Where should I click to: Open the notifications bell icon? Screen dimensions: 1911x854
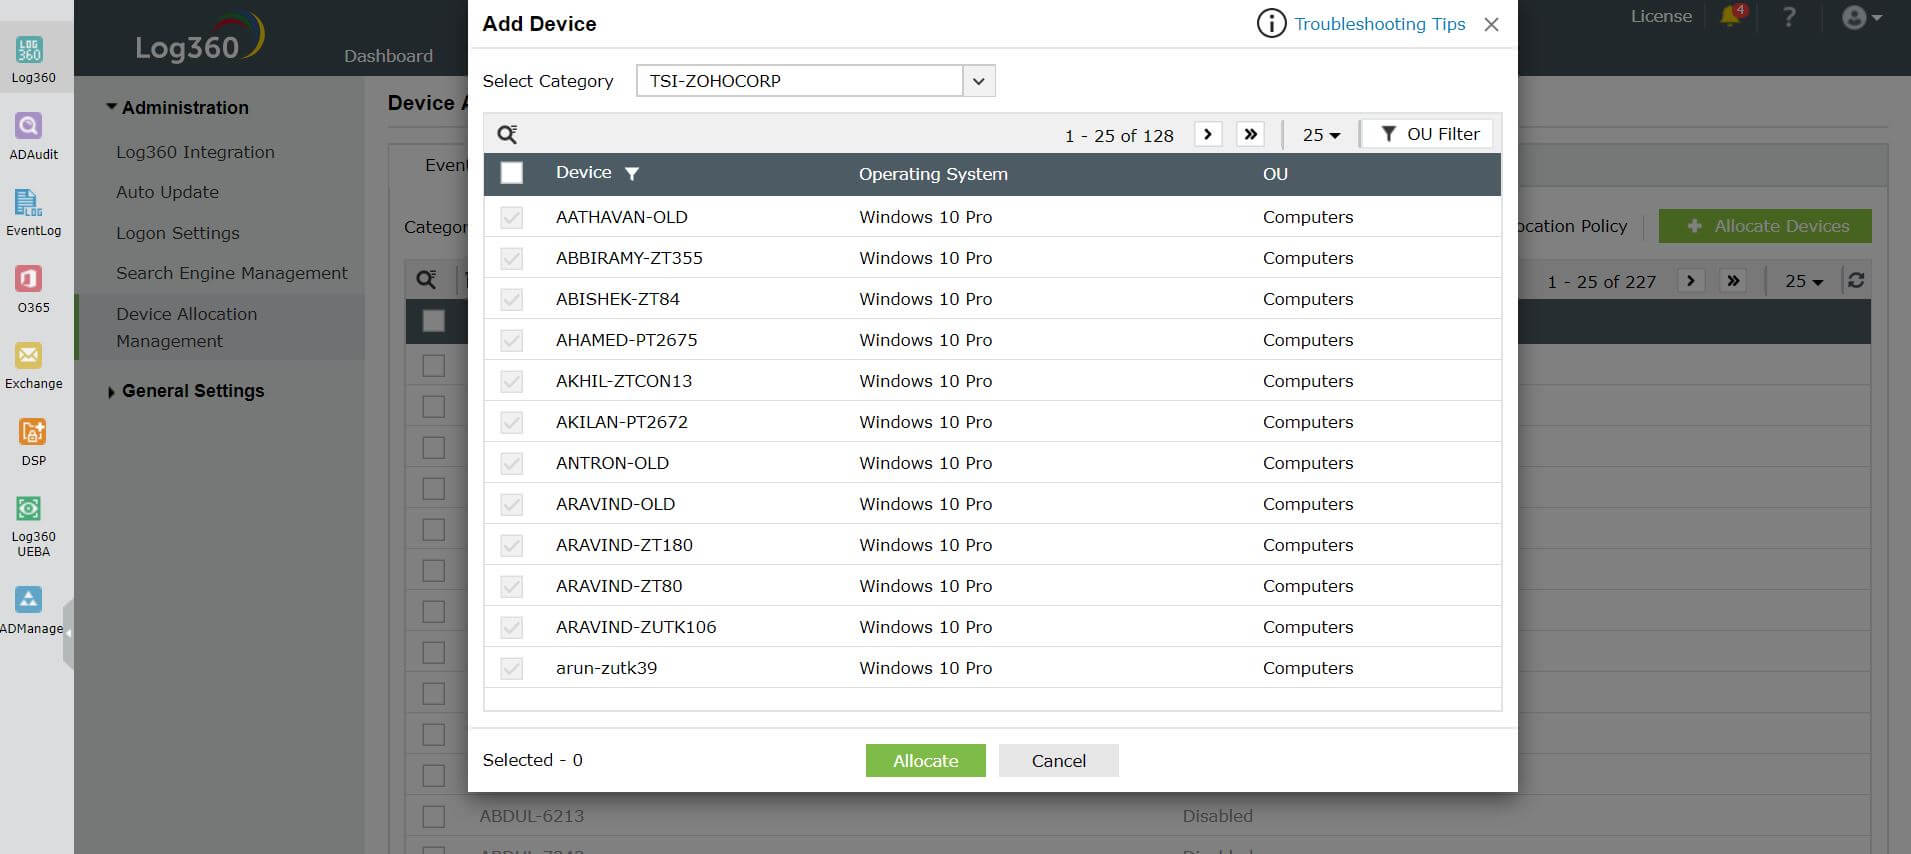pos(1731,16)
